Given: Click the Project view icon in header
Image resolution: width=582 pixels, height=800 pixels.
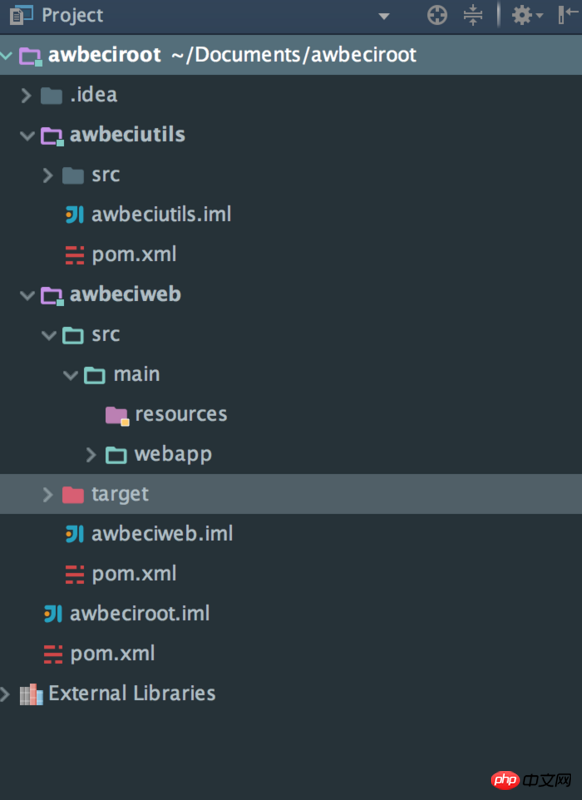Looking at the screenshot, I should click(21, 15).
